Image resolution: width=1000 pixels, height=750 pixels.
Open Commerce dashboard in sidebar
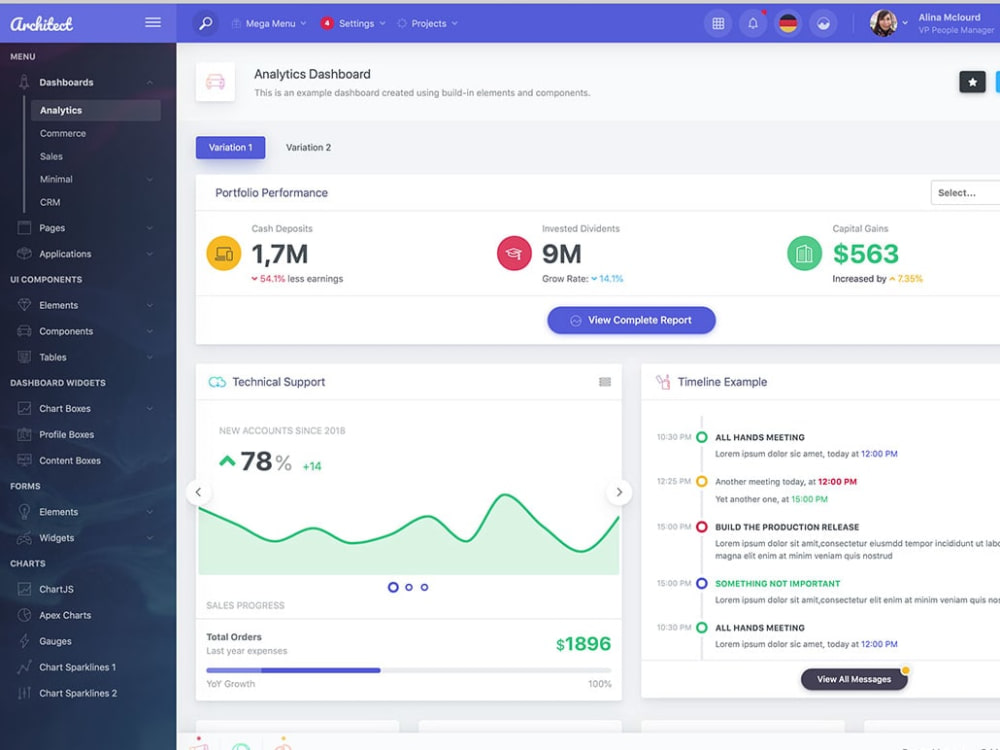pos(62,133)
